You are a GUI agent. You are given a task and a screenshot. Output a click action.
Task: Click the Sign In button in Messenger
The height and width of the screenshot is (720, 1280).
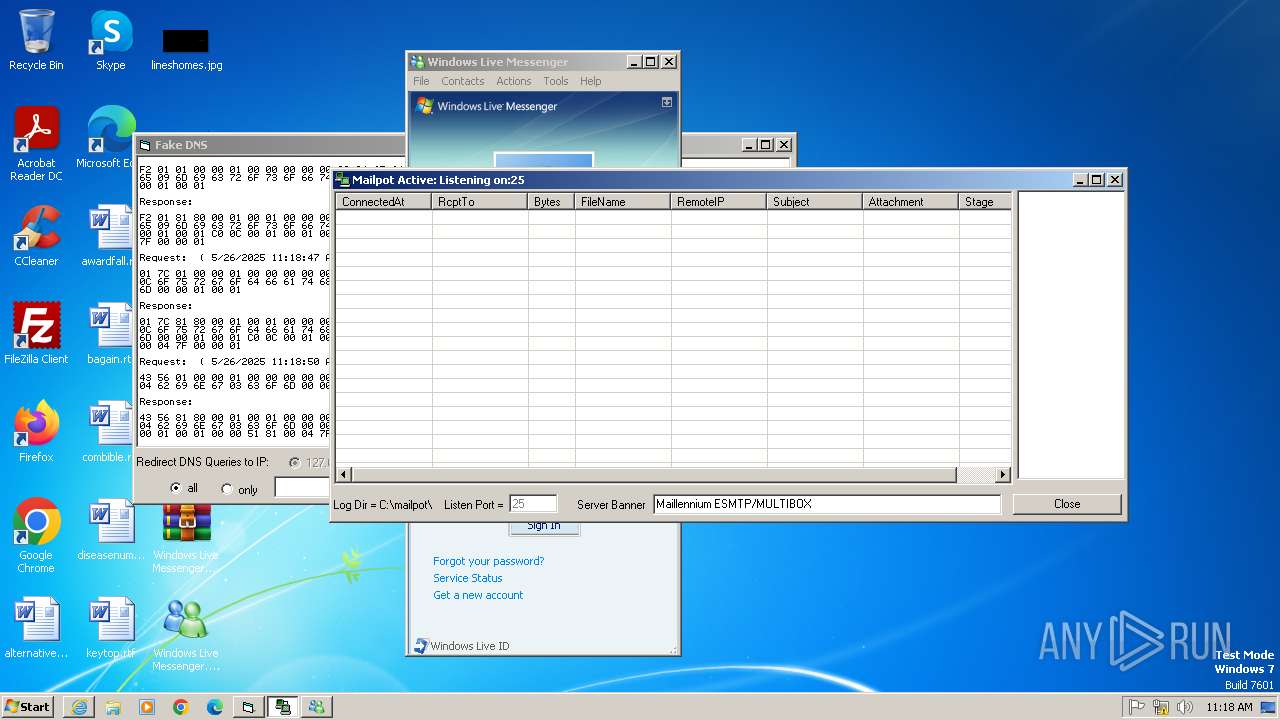pyautogui.click(x=544, y=527)
